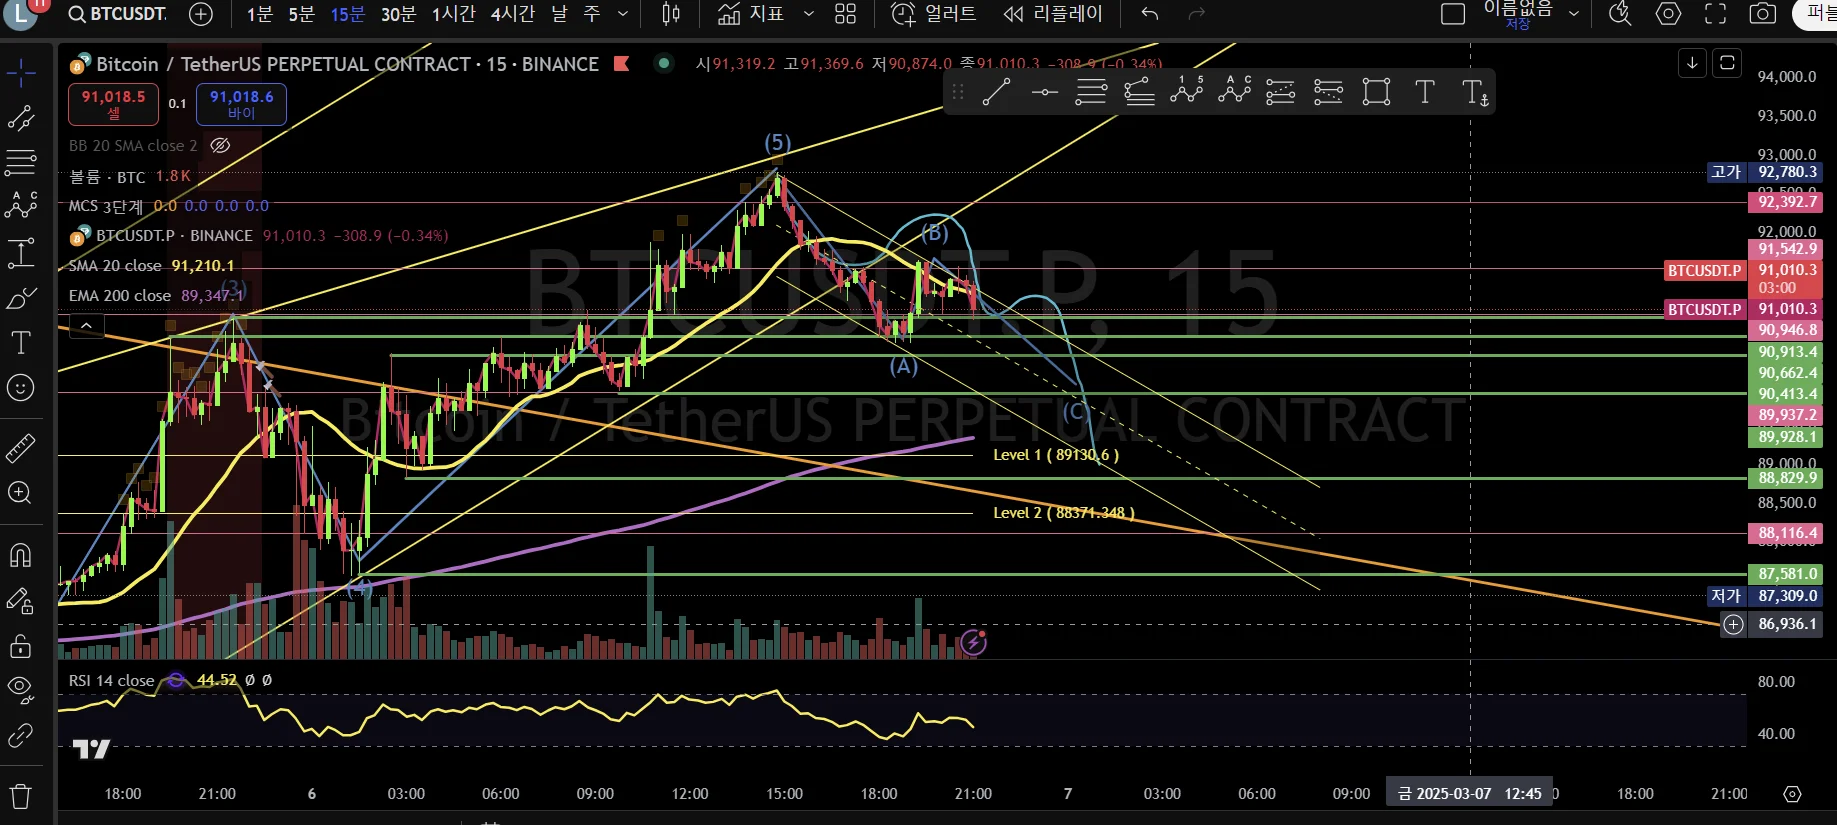Image resolution: width=1837 pixels, height=825 pixels.
Task: Open chart settings hexagon icon
Action: tap(1668, 14)
